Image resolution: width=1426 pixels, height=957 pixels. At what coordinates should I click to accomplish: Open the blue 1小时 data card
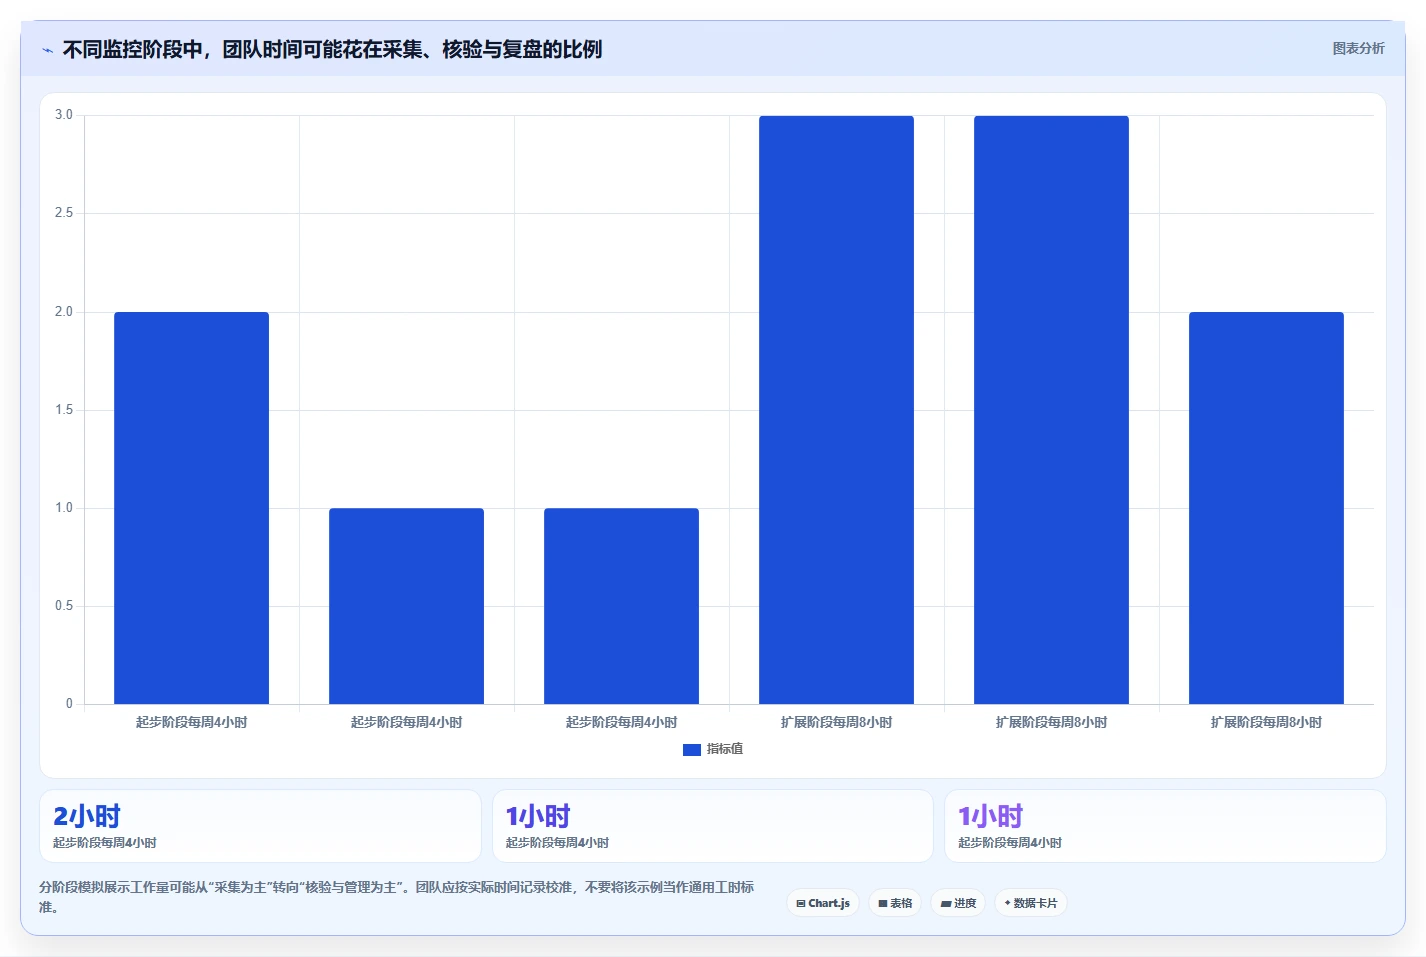click(713, 826)
